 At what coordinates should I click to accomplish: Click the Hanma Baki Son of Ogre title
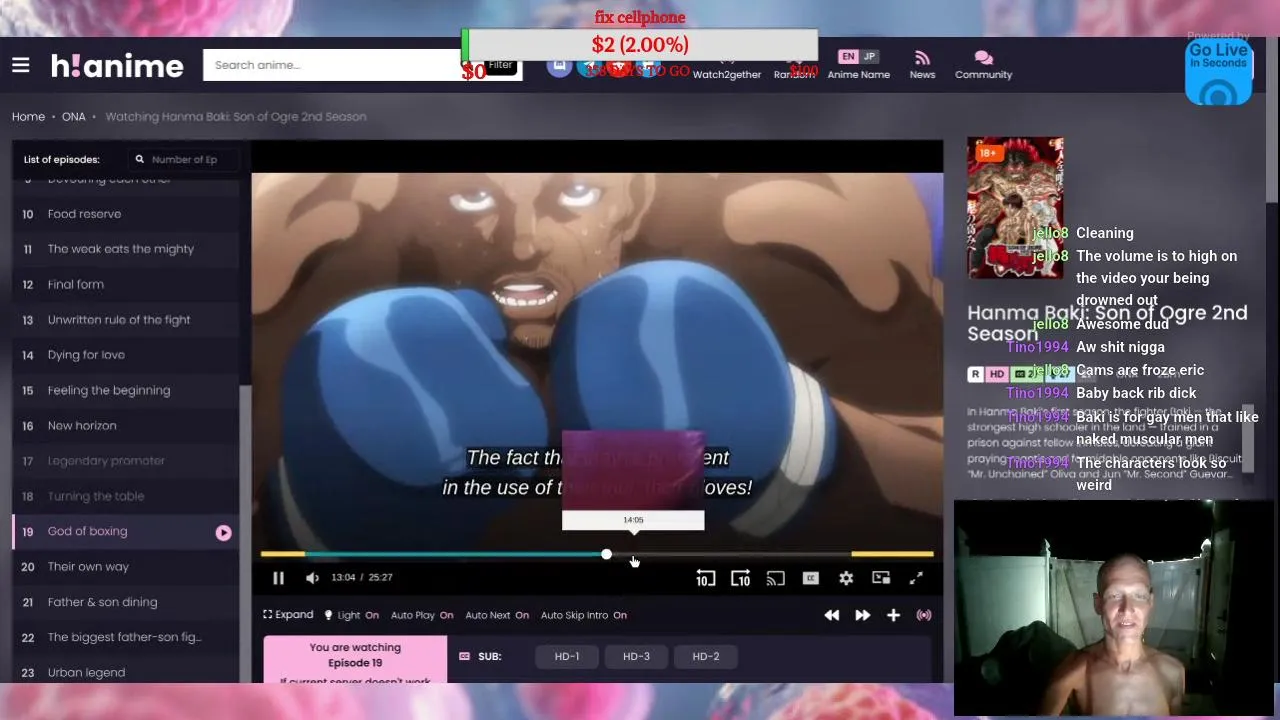click(x=1107, y=323)
